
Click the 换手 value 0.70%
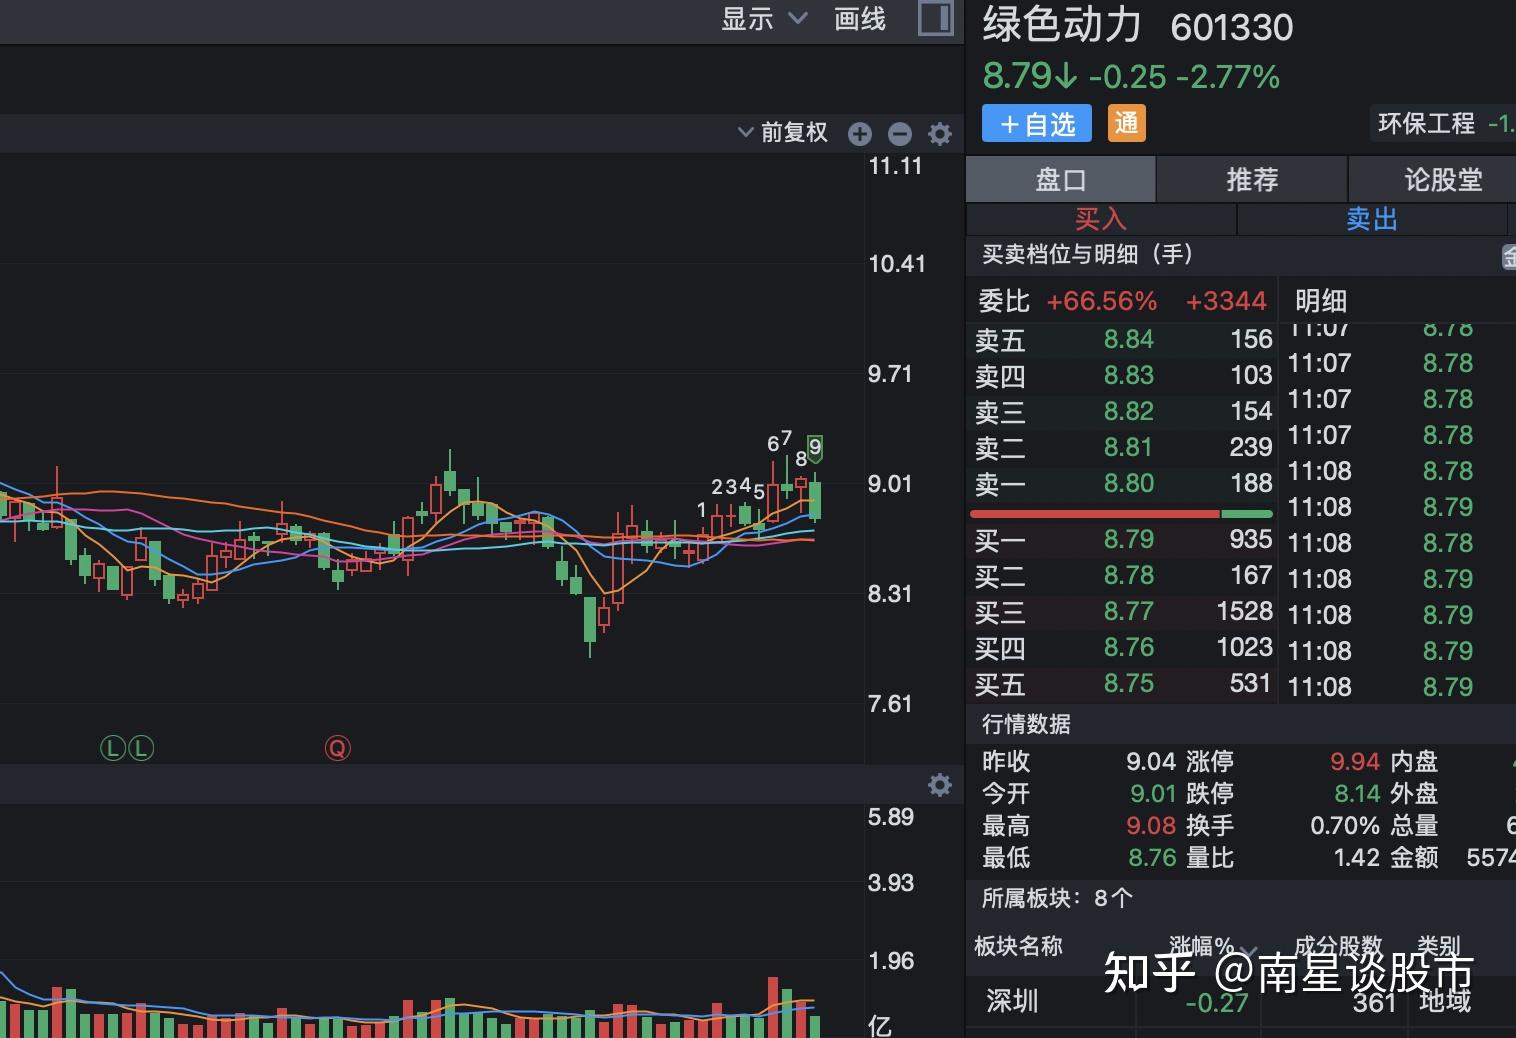pyautogui.click(x=1345, y=826)
